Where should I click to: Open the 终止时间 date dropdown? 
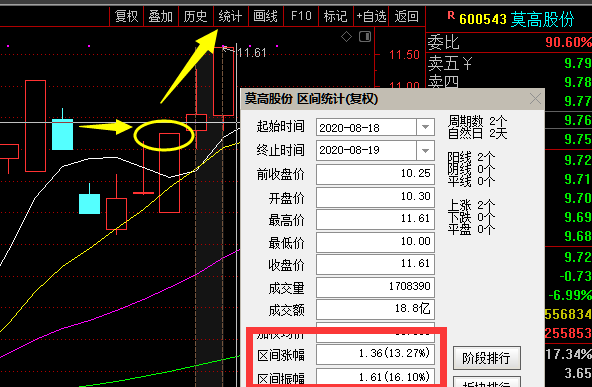[426, 150]
